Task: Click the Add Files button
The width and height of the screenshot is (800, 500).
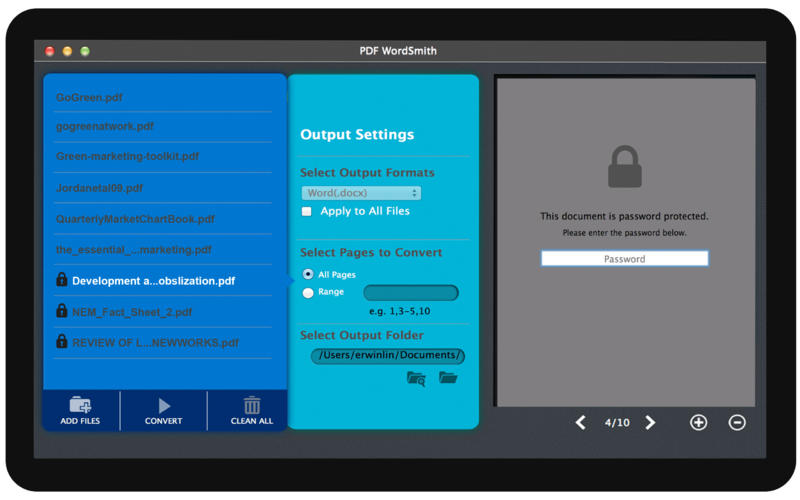Action: pos(80,411)
